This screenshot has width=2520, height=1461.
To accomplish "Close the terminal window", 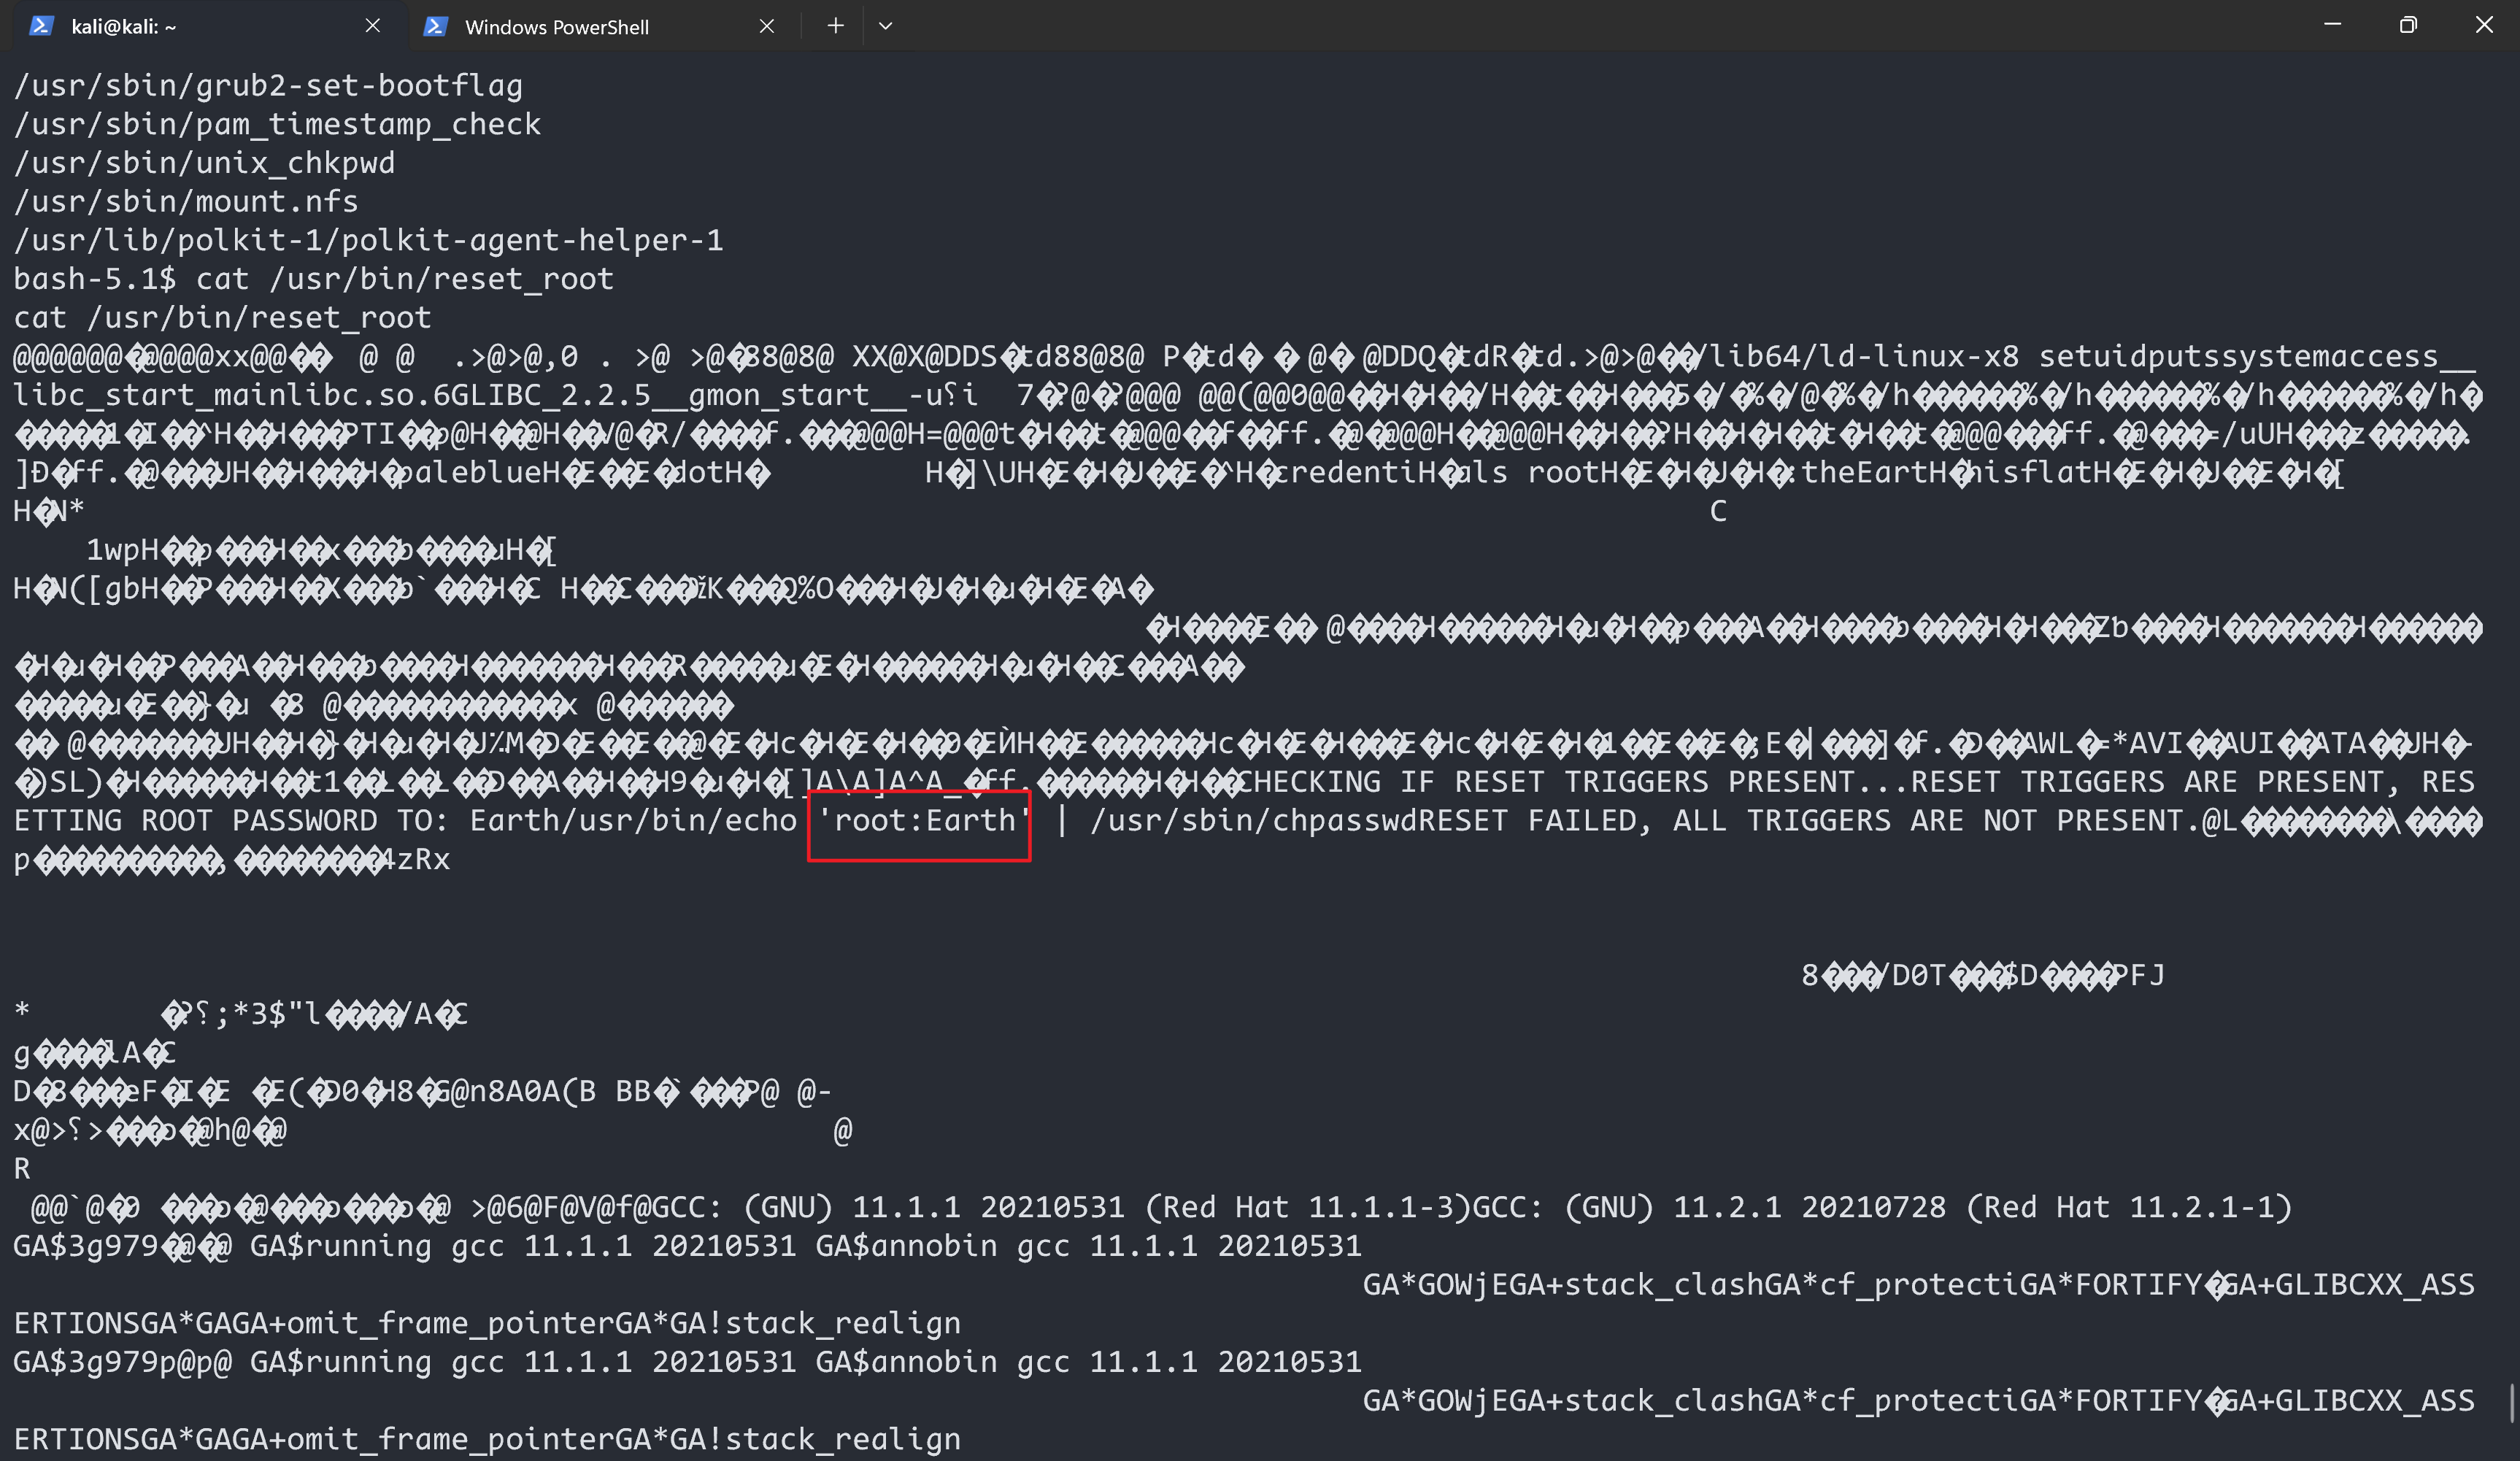I will pyautogui.click(x=2484, y=25).
